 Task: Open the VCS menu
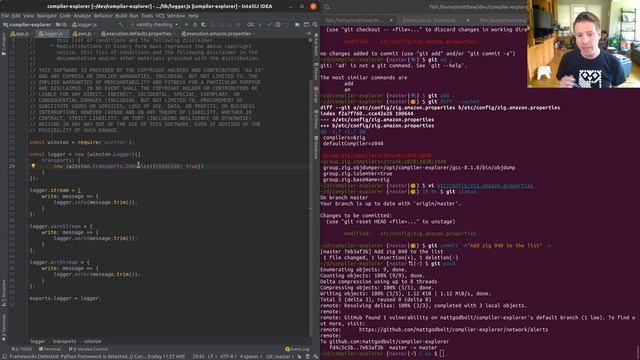160,16
